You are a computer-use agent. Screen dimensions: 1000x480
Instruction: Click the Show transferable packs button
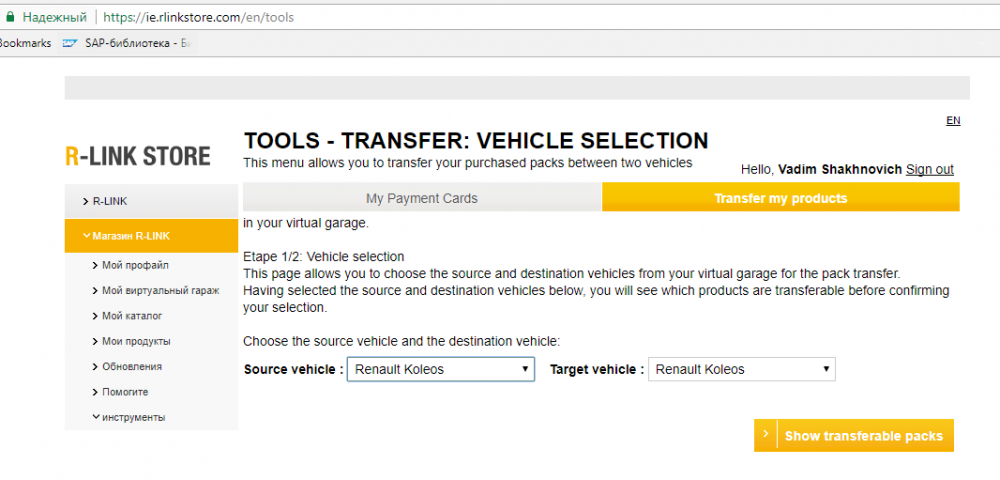click(854, 436)
